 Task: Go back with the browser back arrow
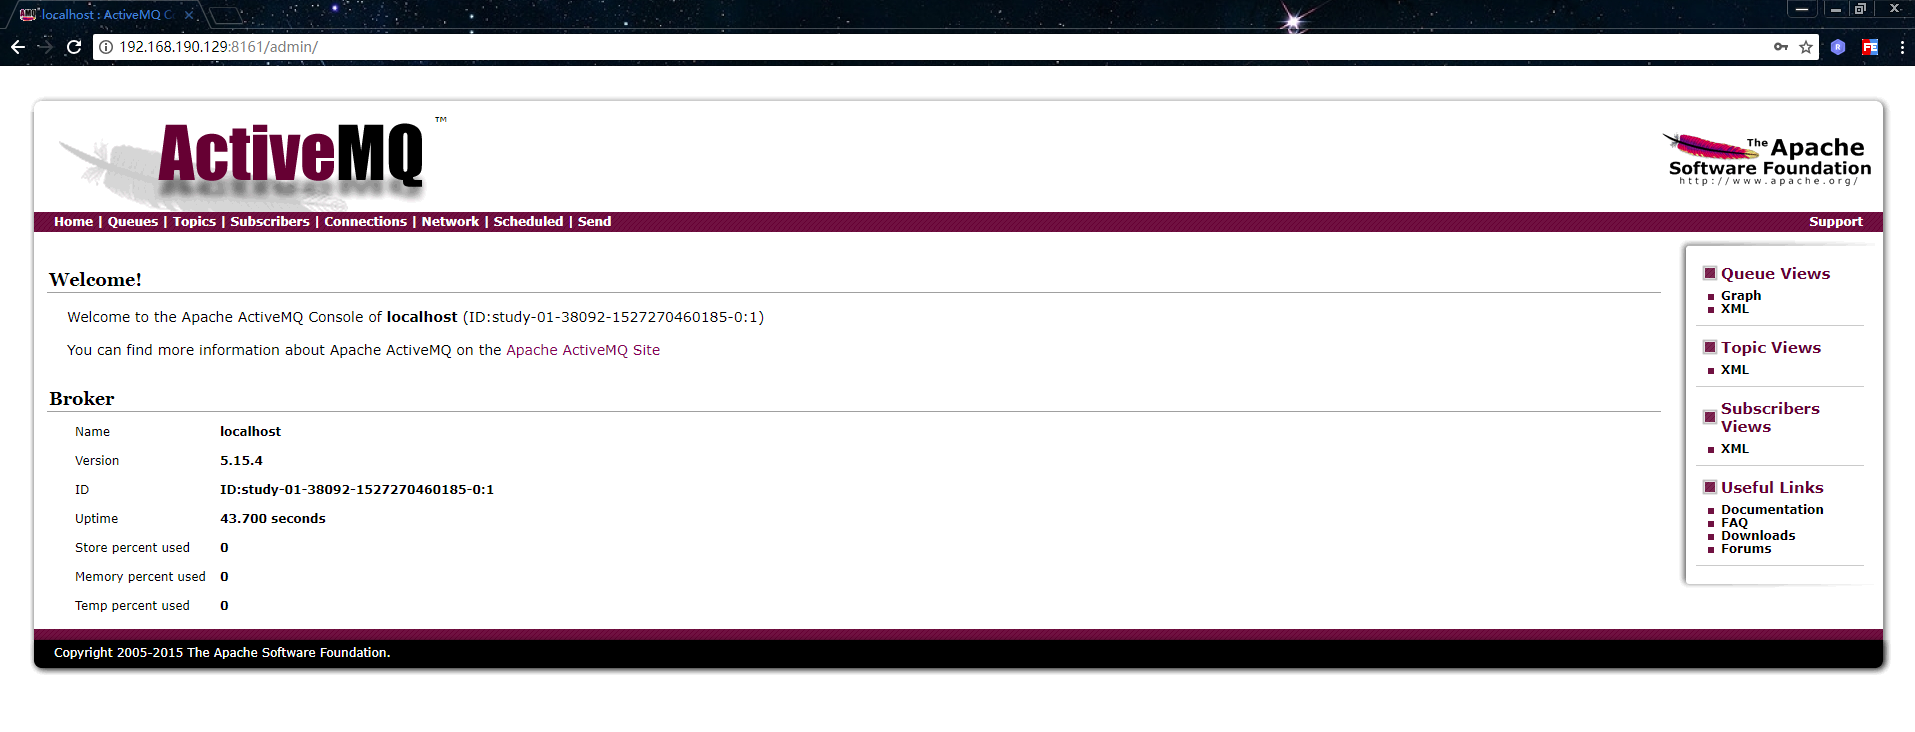[x=18, y=47]
